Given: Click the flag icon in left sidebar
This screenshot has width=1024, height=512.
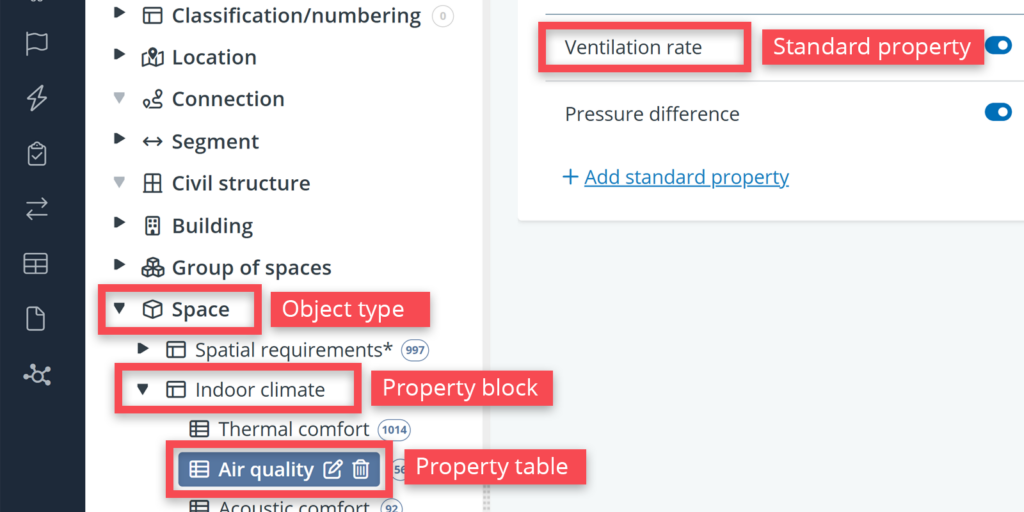Looking at the screenshot, I should point(37,43).
